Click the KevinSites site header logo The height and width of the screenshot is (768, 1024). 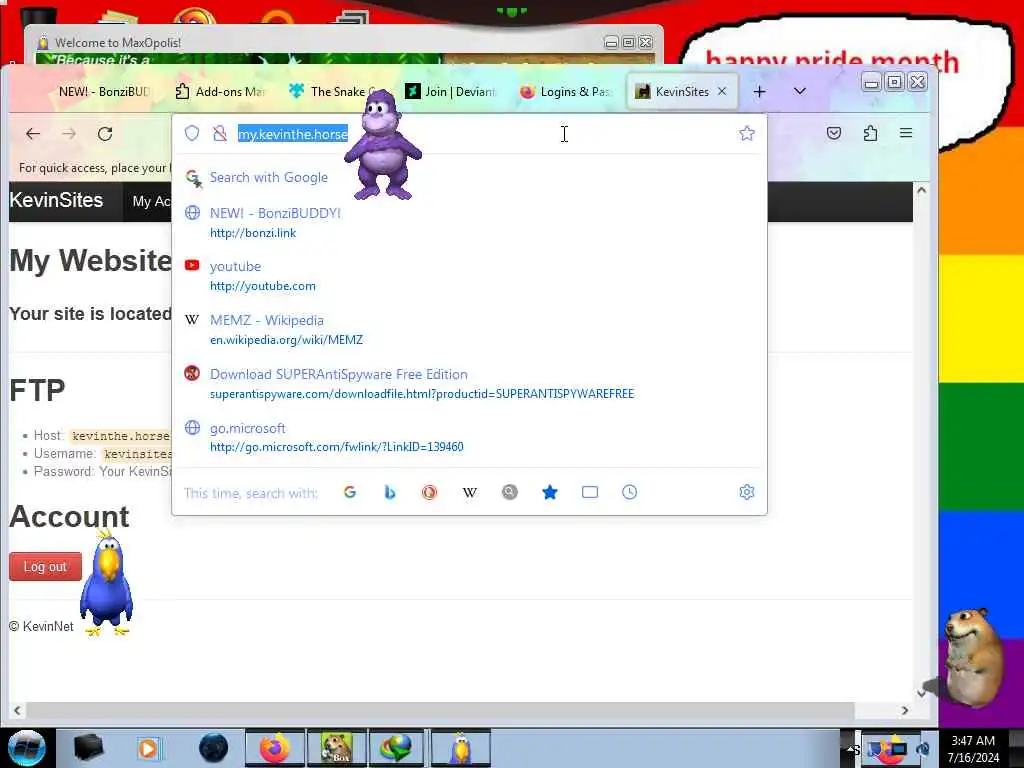tap(56, 200)
